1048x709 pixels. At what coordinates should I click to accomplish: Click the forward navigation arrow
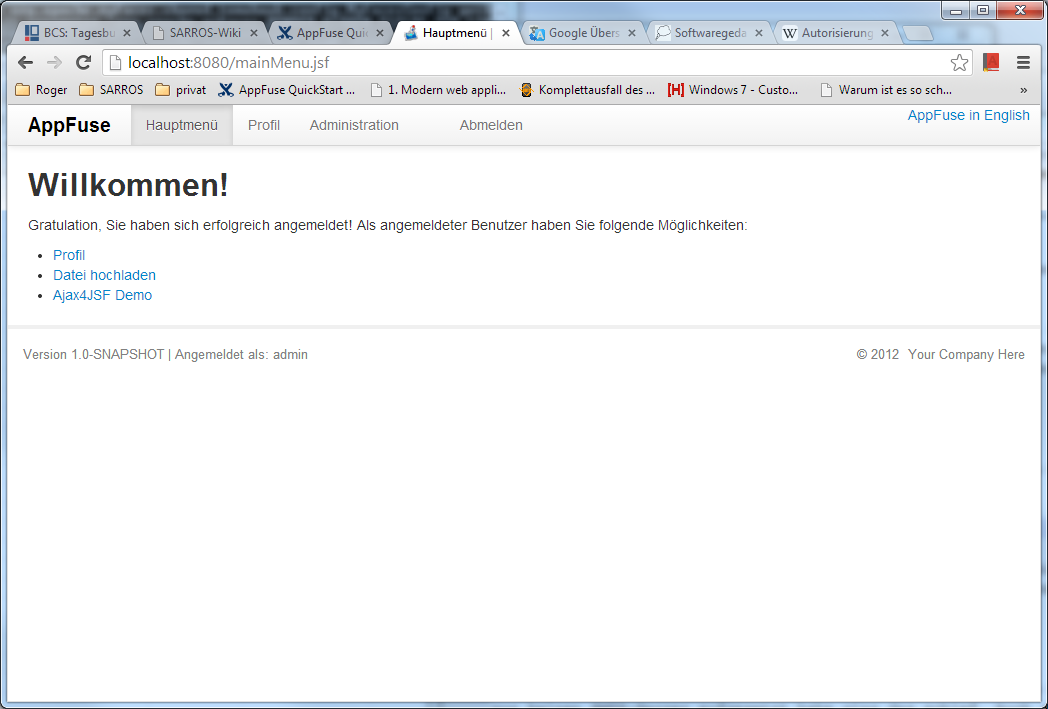click(x=54, y=62)
